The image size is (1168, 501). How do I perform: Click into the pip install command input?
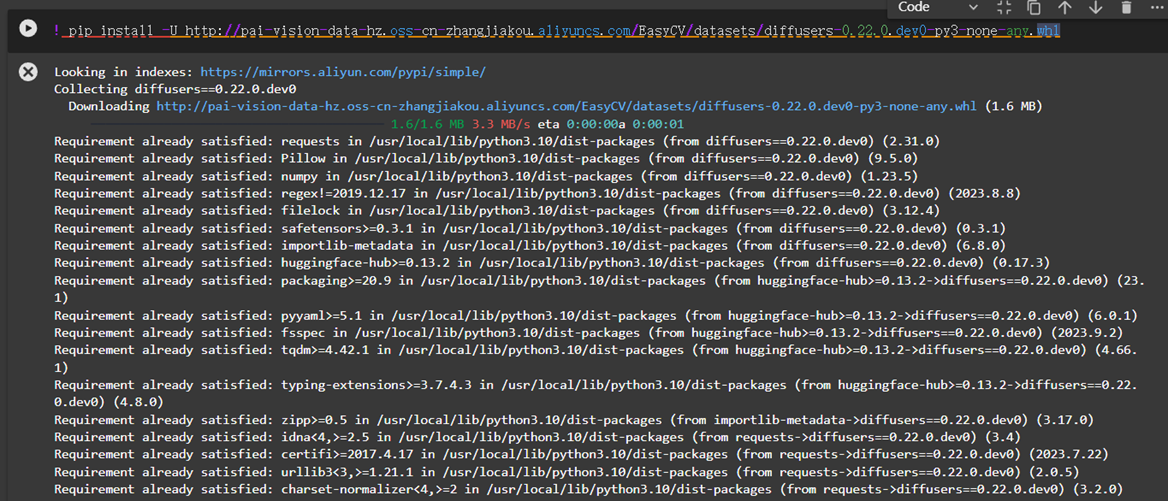point(556,31)
